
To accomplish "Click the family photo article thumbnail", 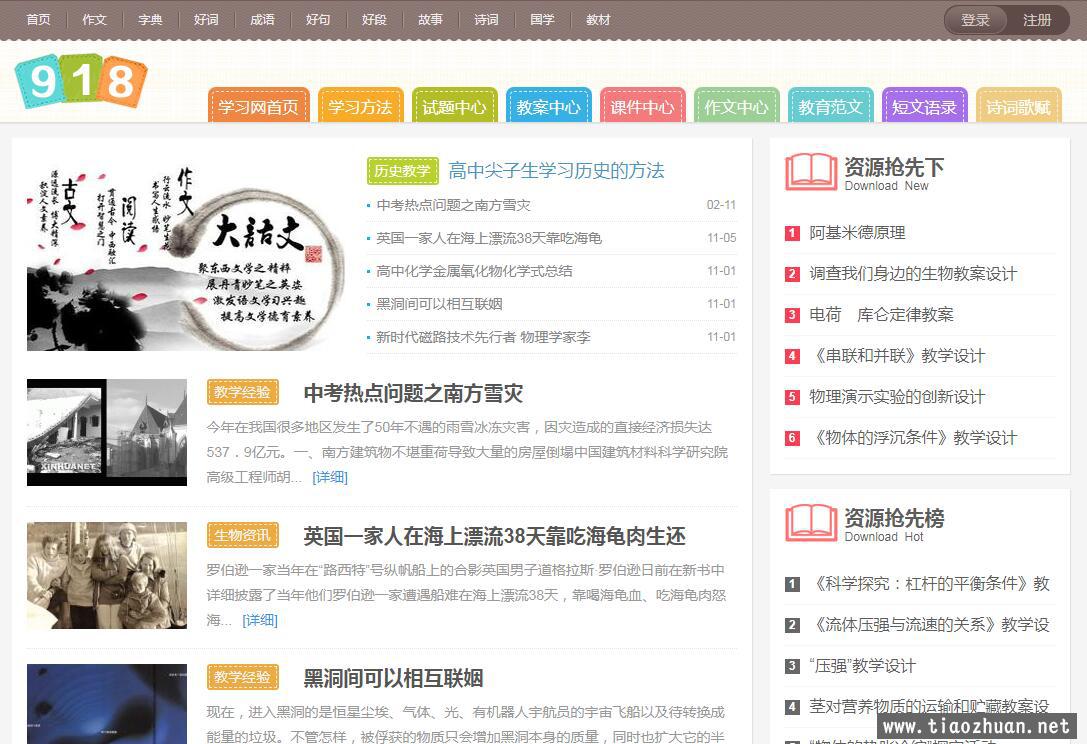I will tap(107, 576).
